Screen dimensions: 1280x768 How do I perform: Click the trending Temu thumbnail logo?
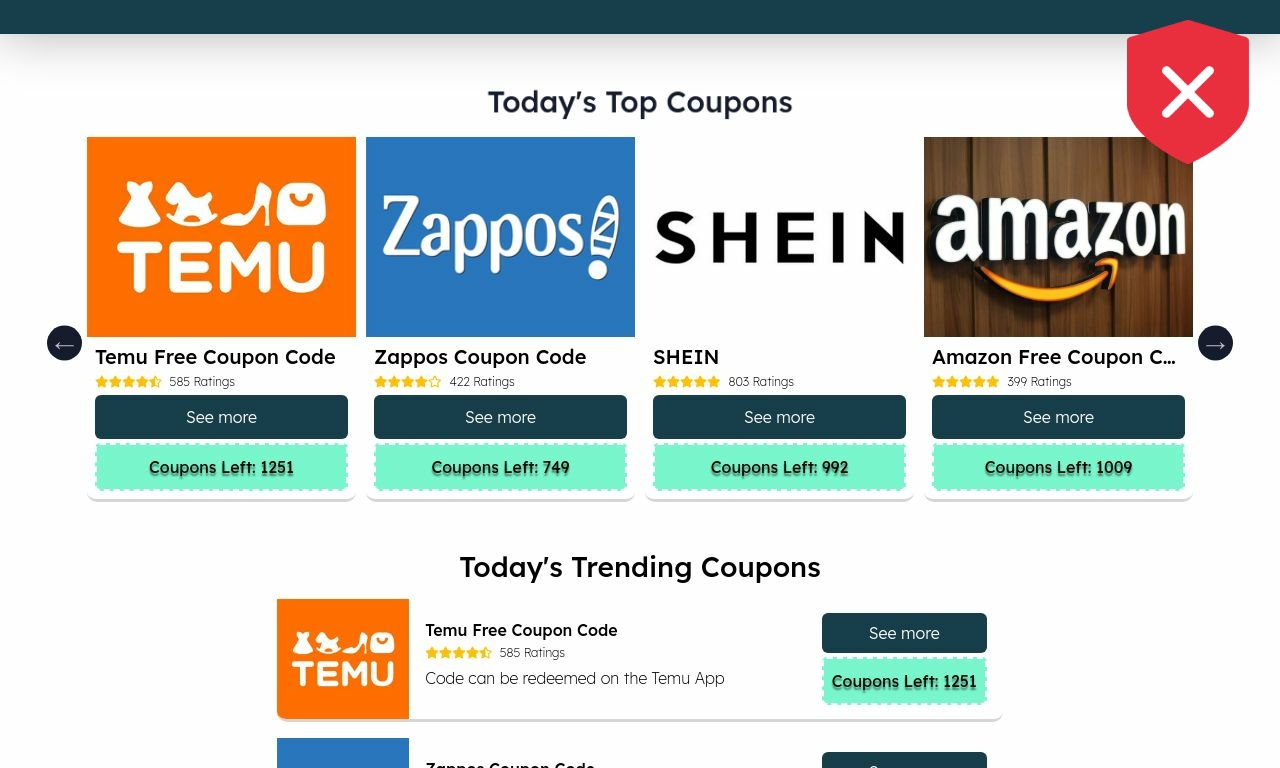[343, 659]
